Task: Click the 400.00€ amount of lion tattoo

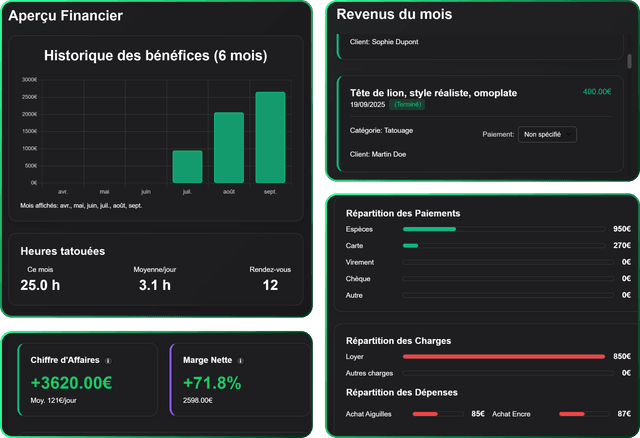Action: point(596,92)
